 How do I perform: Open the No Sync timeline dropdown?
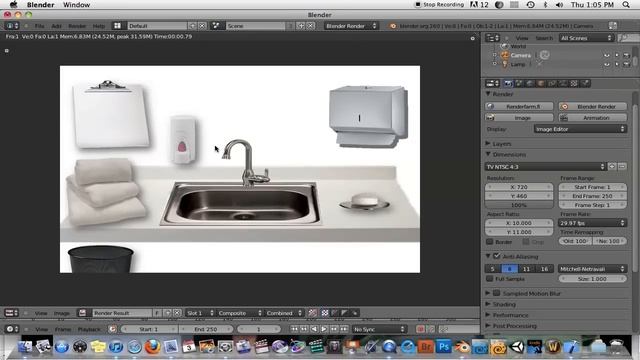click(x=379, y=329)
